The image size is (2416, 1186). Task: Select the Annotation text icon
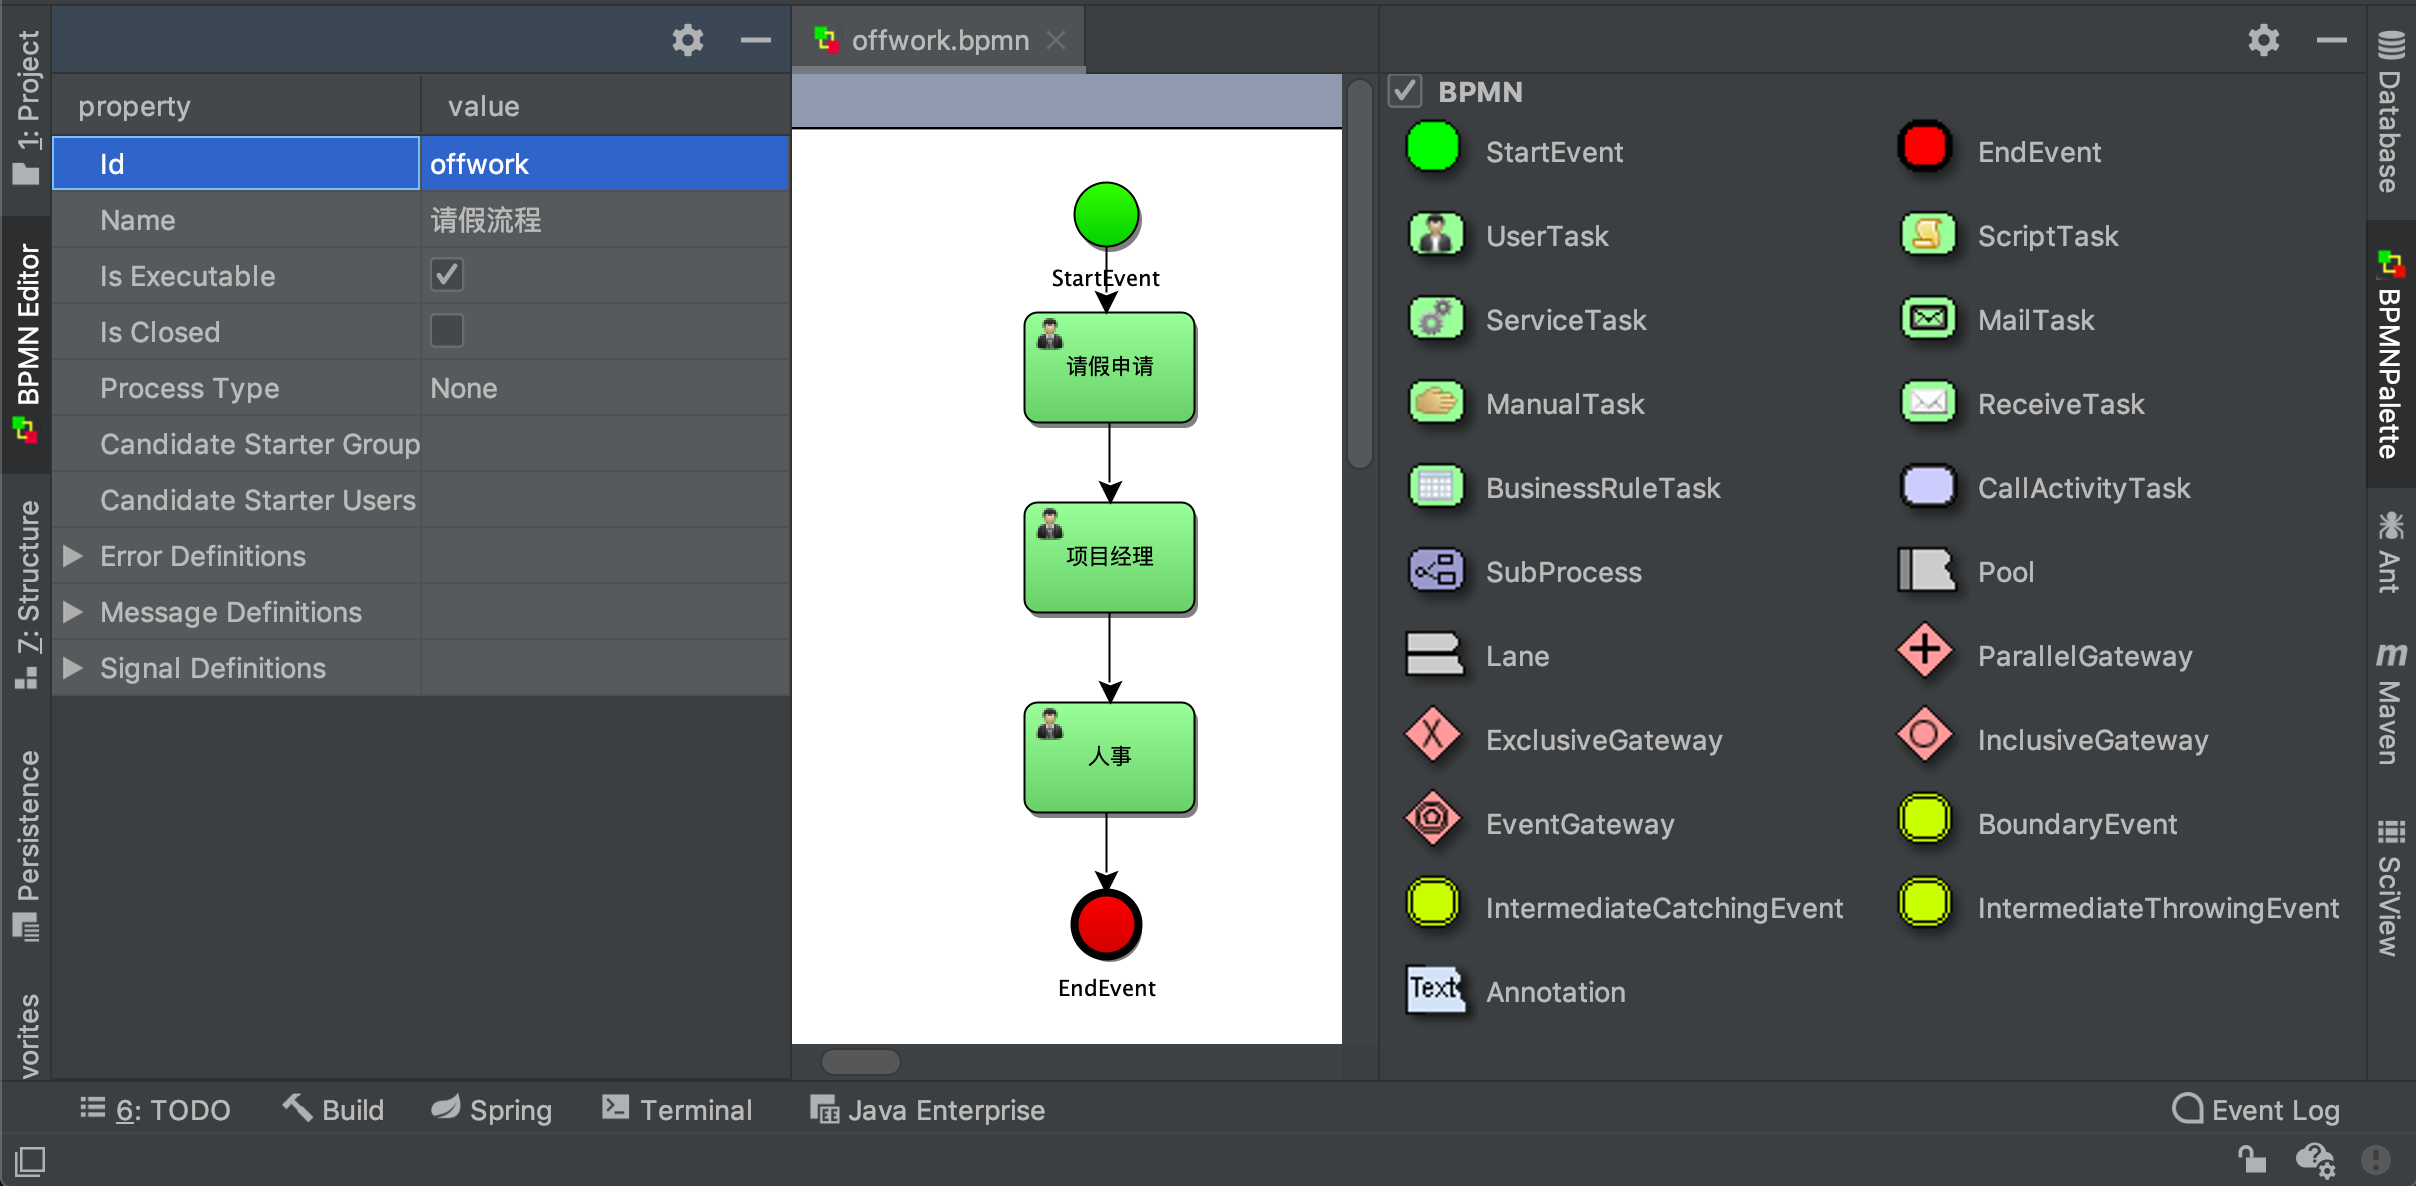coord(1434,990)
